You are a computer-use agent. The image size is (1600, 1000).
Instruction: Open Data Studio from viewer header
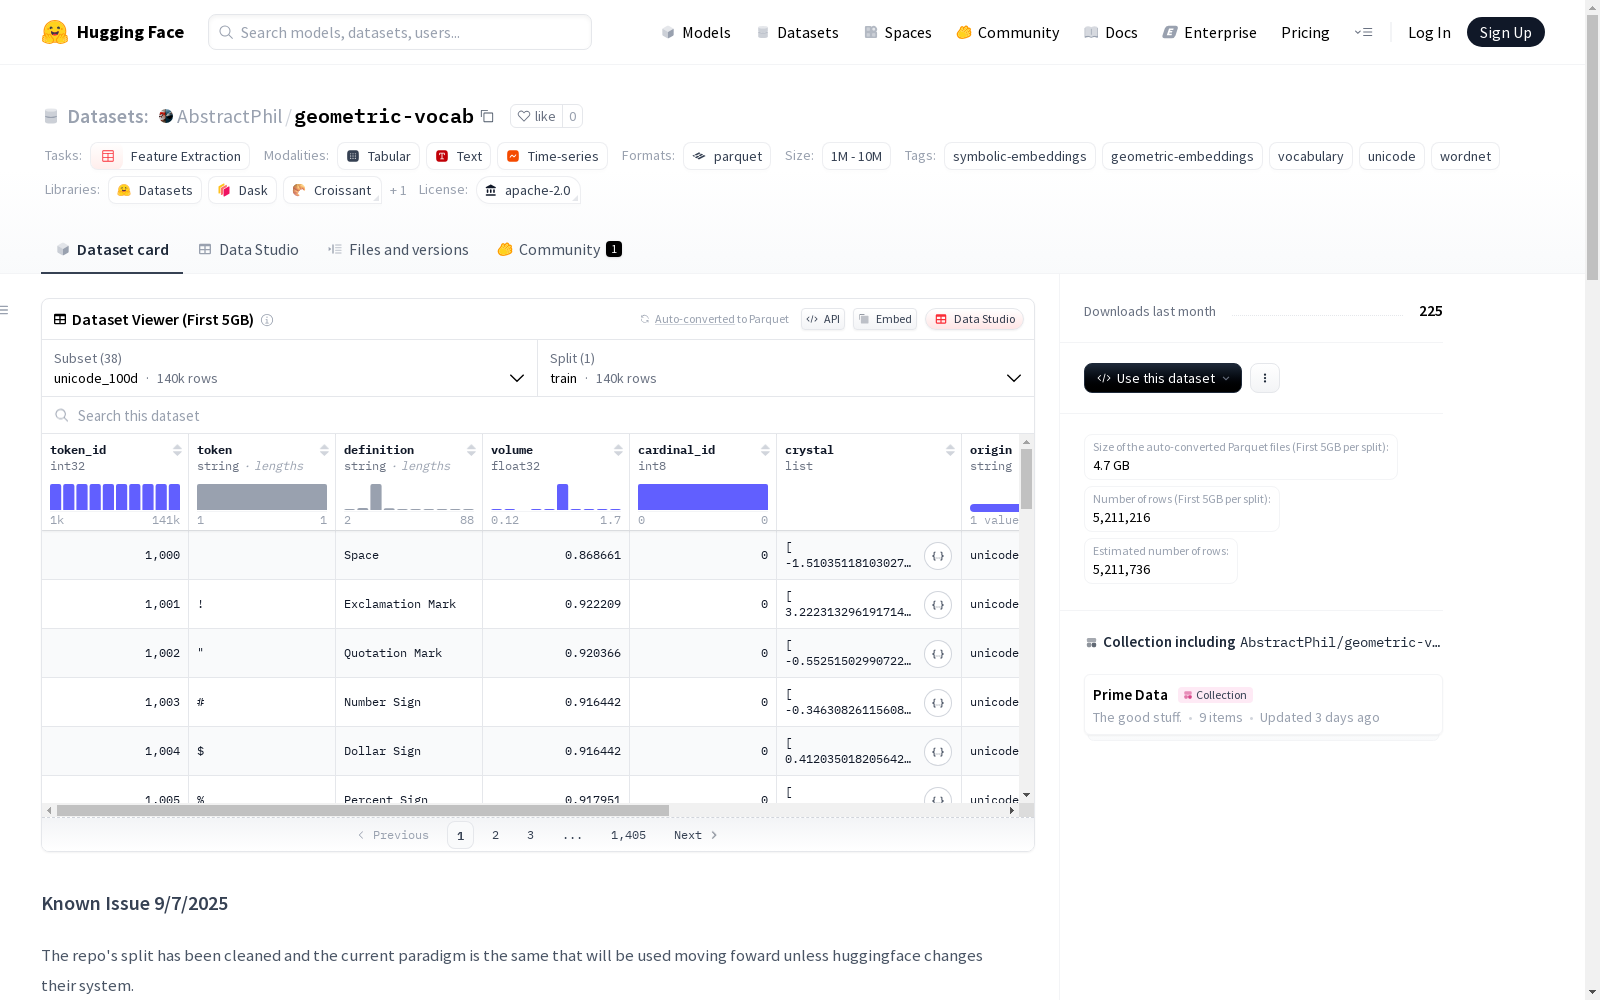[x=974, y=319]
